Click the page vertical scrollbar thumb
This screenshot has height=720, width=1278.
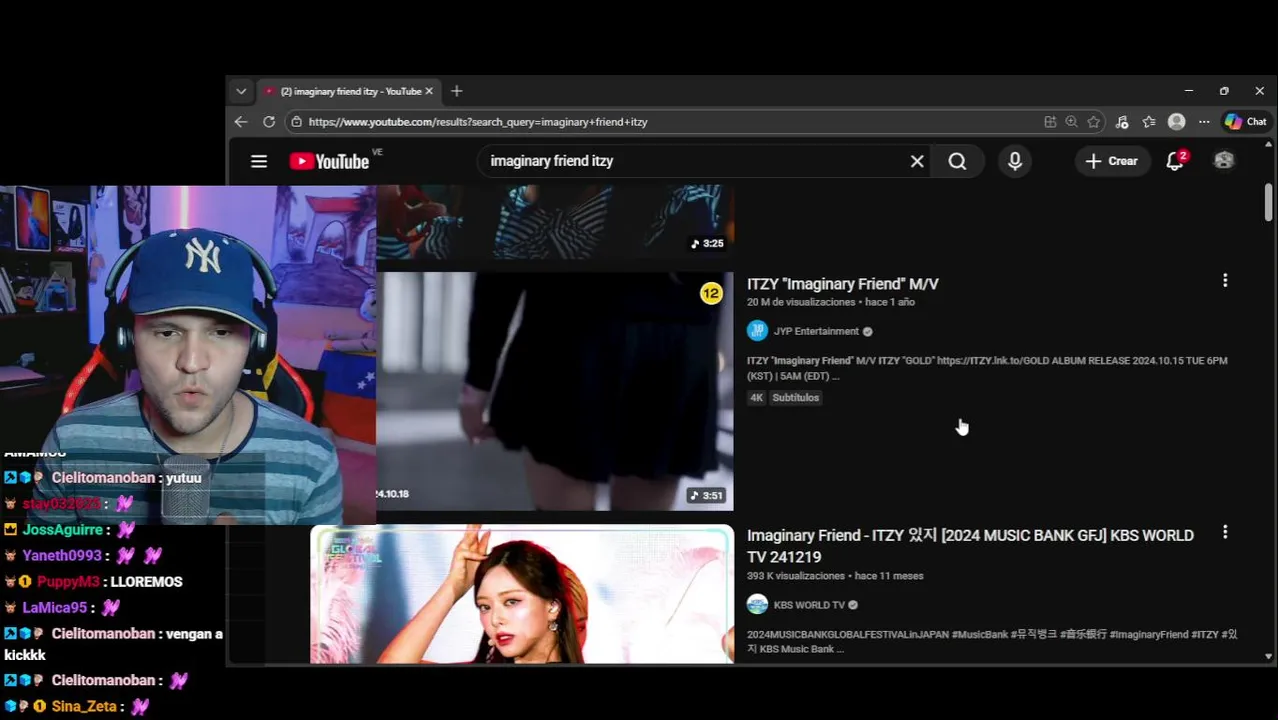click(1268, 203)
